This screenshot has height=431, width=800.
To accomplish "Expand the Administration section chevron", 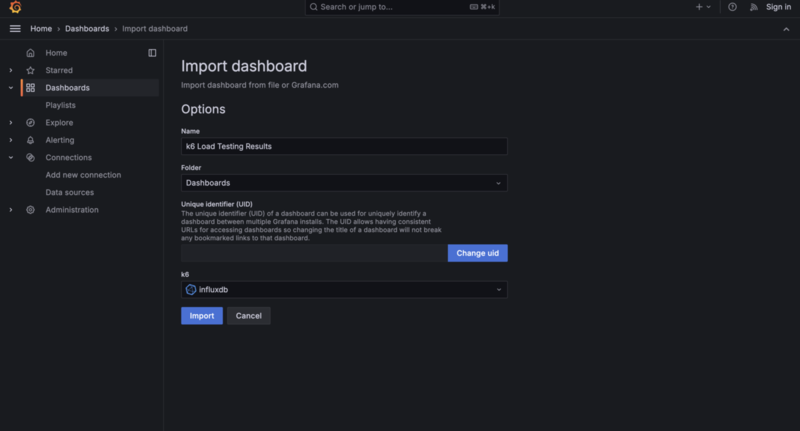I will pos(11,210).
